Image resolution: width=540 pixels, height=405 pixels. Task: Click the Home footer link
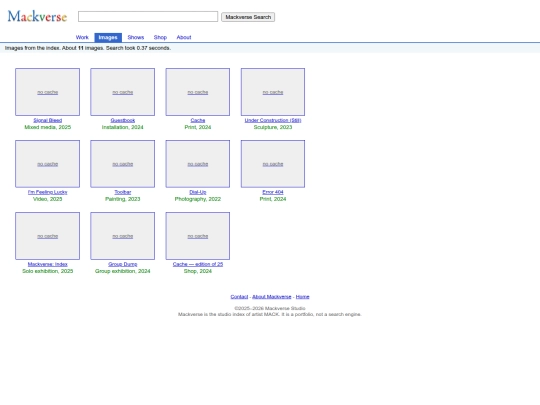302,297
